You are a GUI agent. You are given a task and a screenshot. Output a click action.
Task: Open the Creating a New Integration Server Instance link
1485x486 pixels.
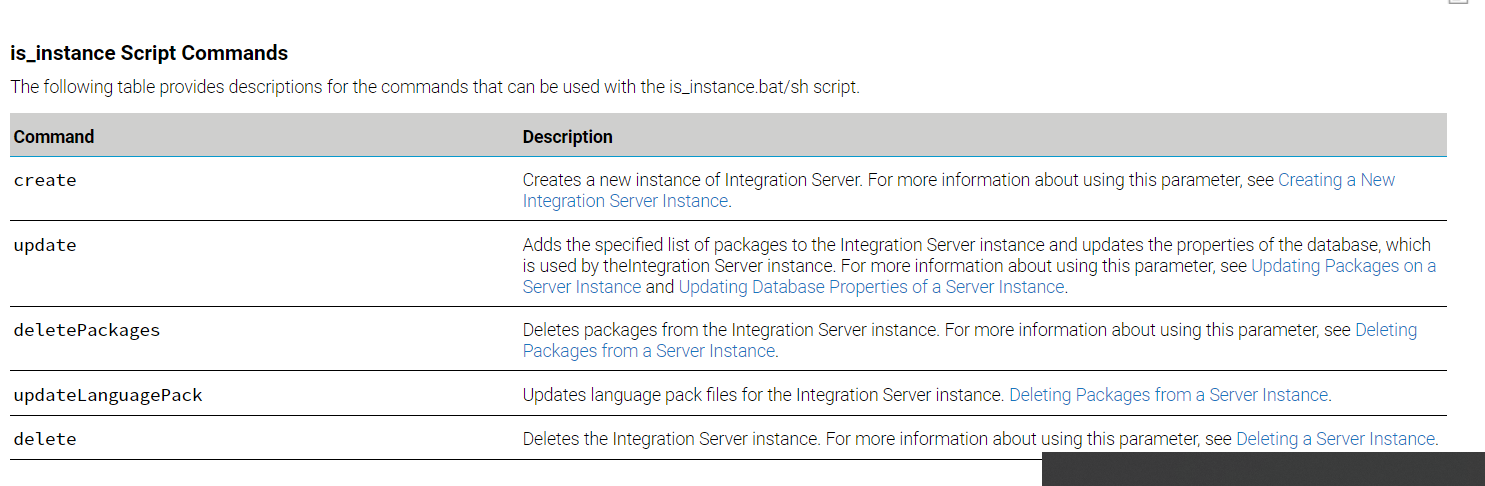coord(1336,181)
